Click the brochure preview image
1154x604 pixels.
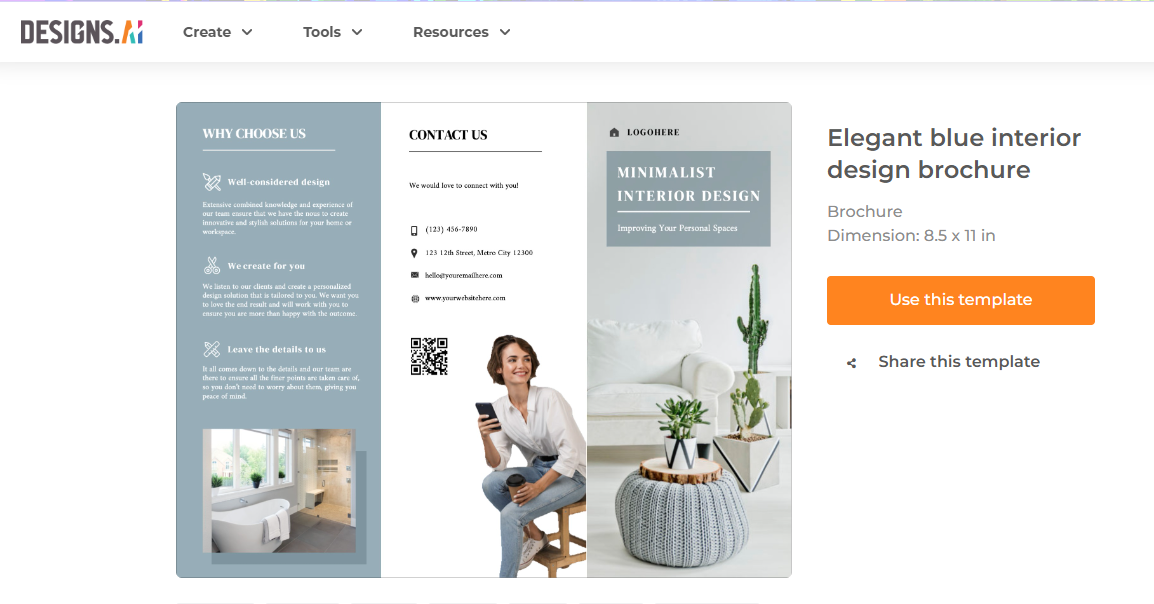[484, 340]
